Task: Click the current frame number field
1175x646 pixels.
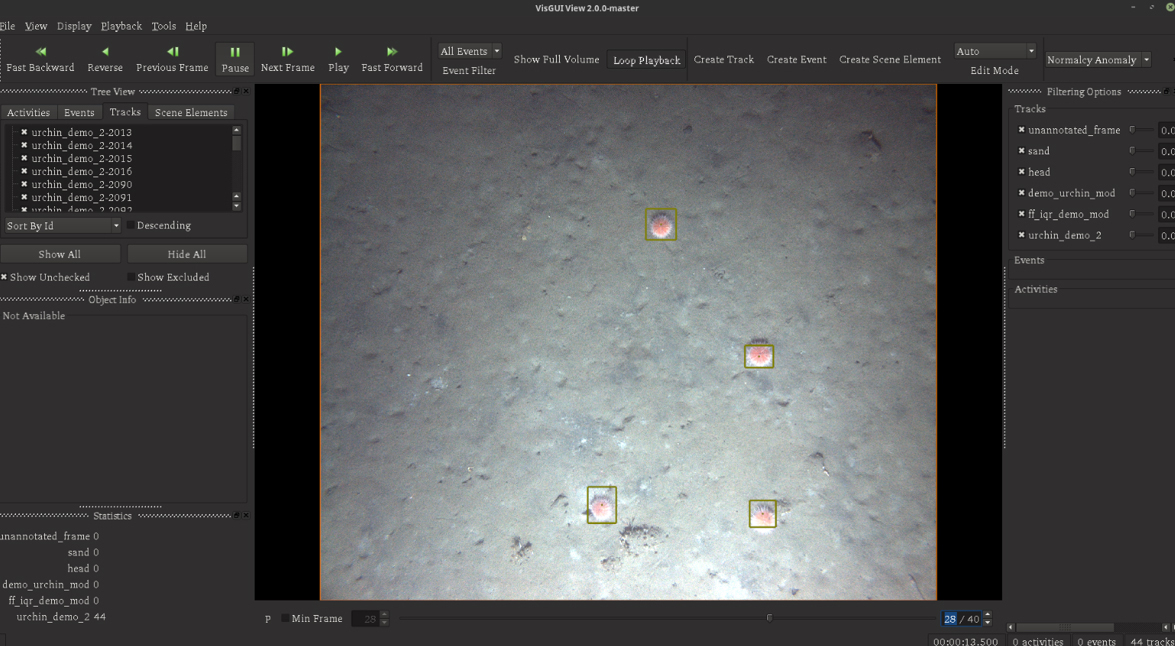Action: click(x=961, y=618)
